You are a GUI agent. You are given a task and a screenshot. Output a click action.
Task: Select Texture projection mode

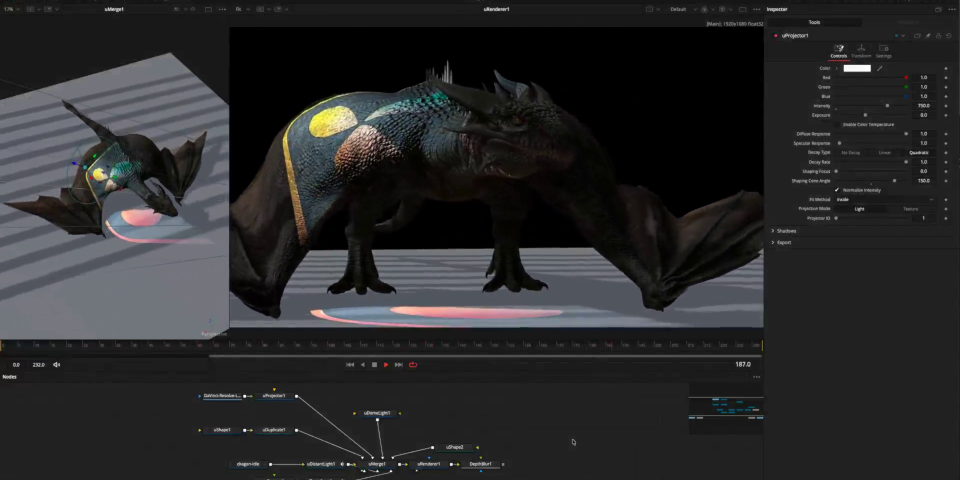click(911, 209)
